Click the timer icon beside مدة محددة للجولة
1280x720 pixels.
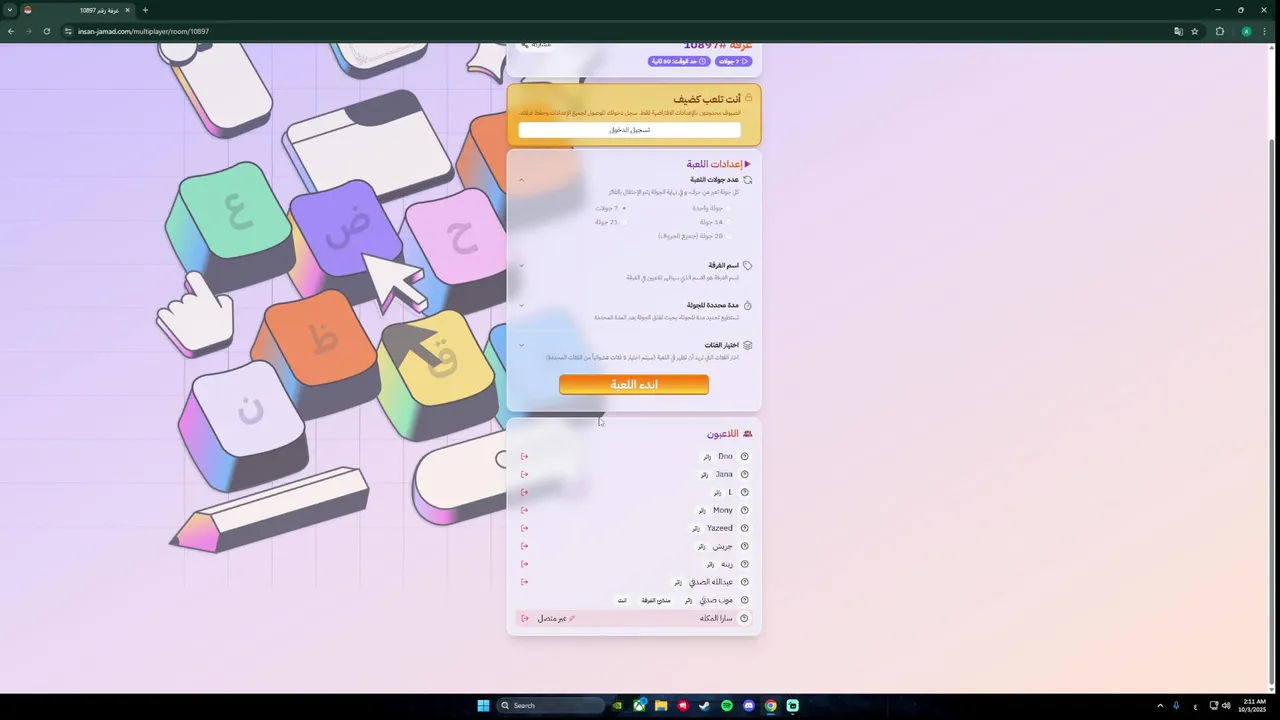pyautogui.click(x=747, y=305)
